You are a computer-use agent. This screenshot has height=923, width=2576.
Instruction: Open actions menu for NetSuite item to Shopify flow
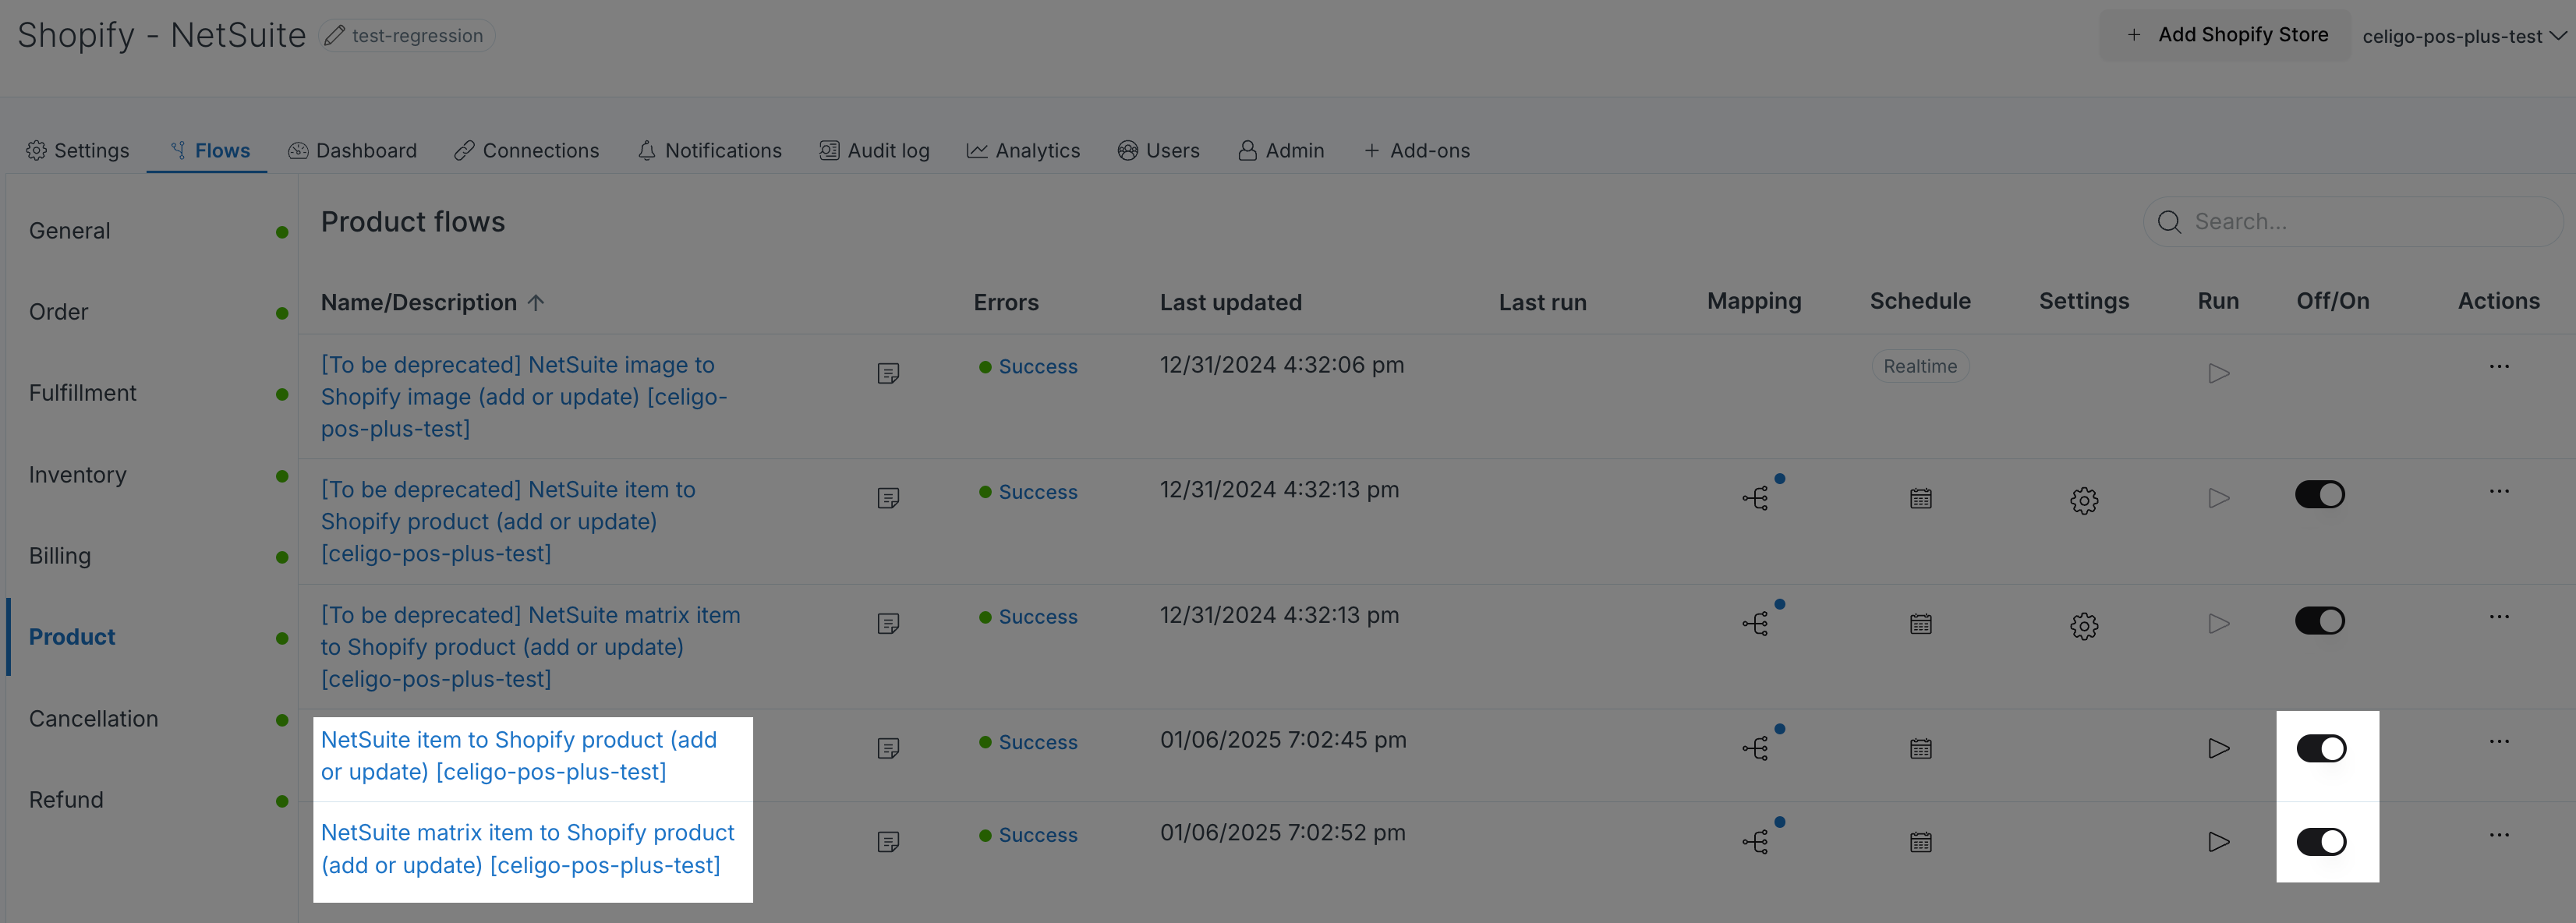pyautogui.click(x=2499, y=741)
